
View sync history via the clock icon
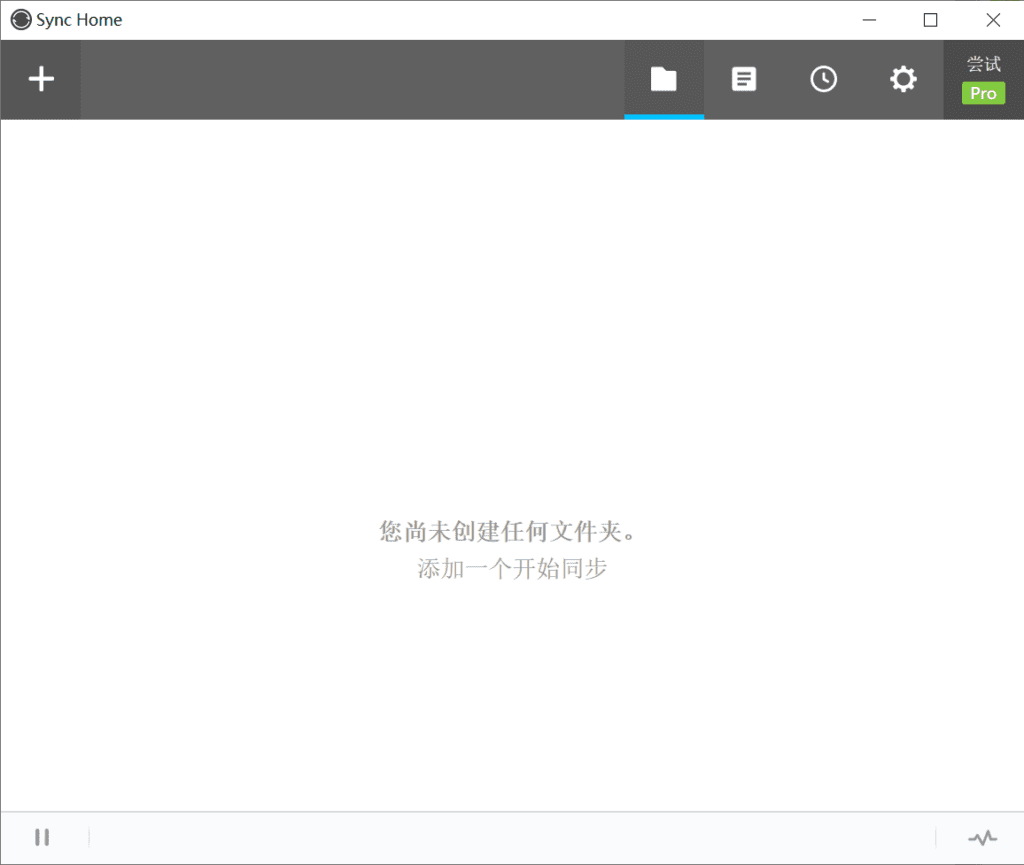(x=823, y=79)
